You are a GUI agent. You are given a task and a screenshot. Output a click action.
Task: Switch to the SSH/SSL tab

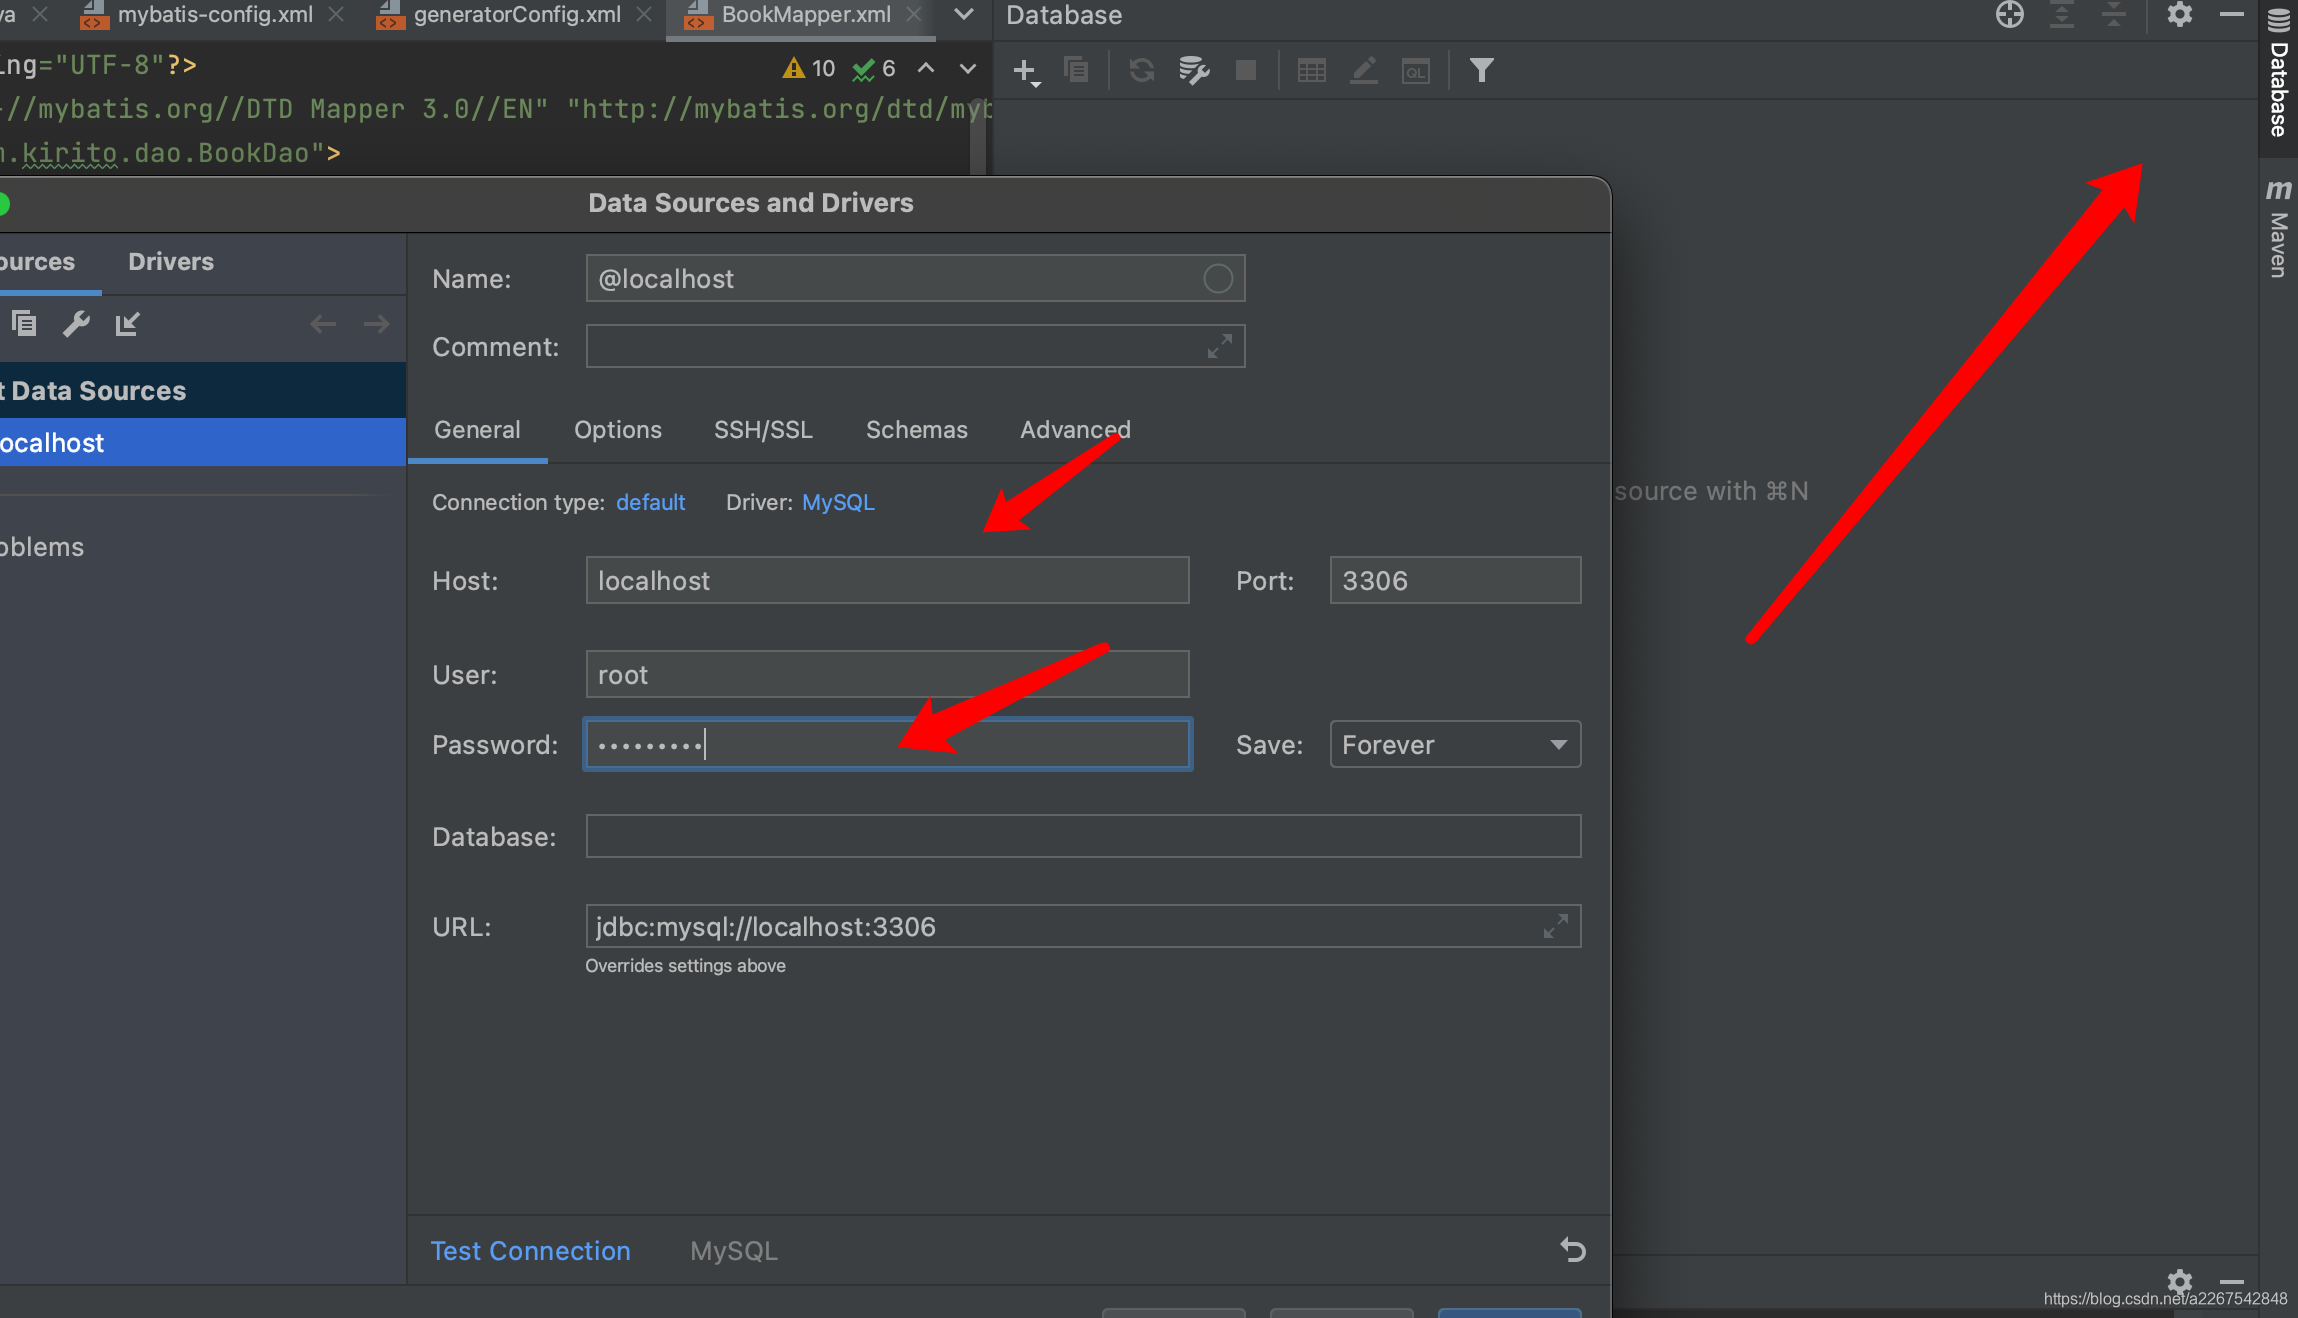pyautogui.click(x=763, y=430)
